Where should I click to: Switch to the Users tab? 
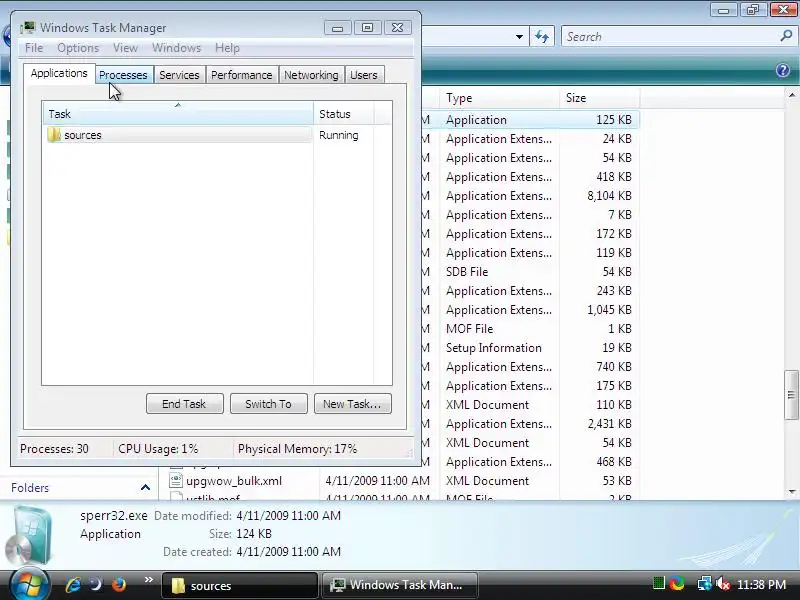[x=364, y=75]
